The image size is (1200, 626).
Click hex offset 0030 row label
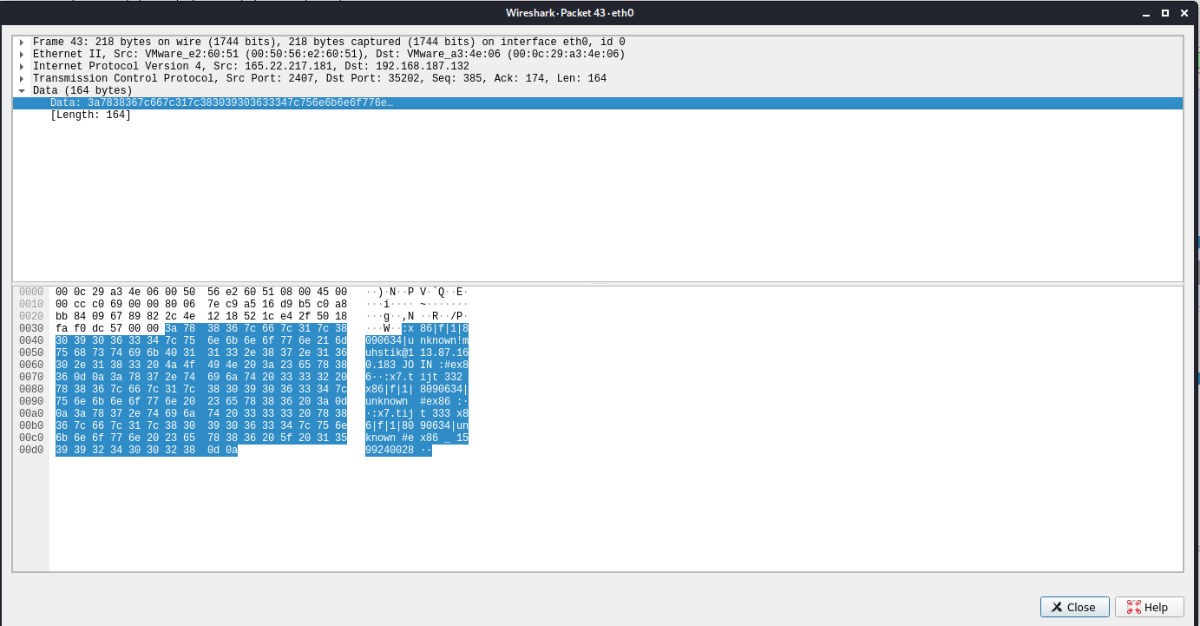(31, 328)
